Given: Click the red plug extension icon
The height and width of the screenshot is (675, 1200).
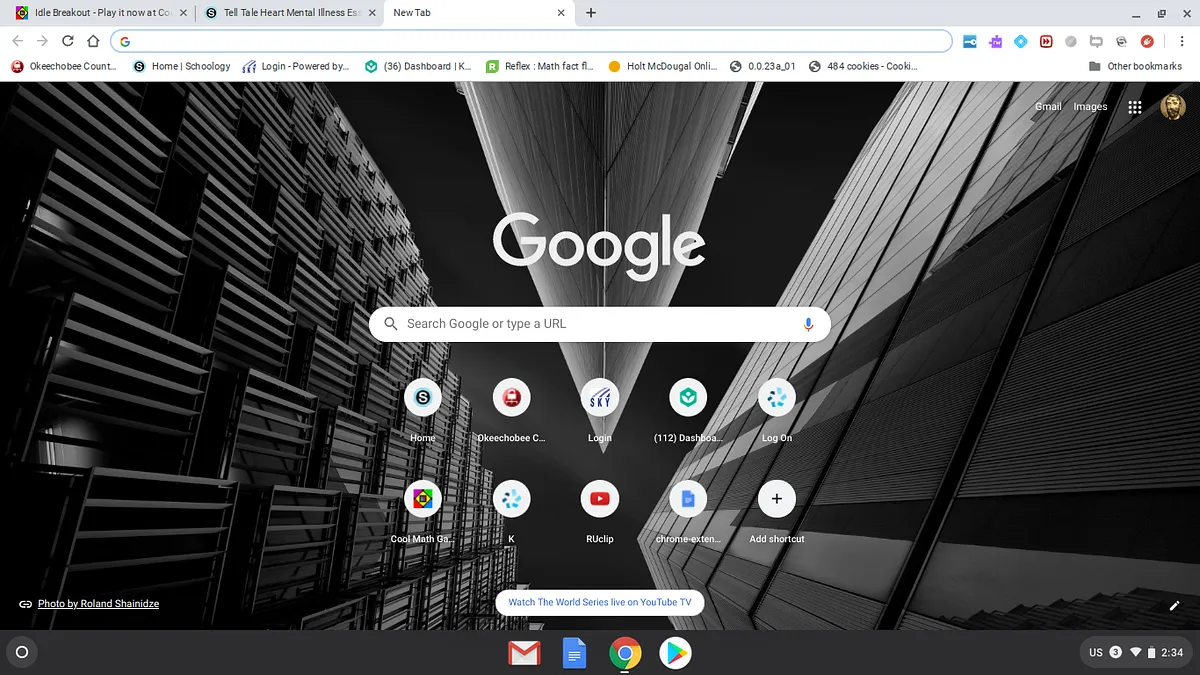Looking at the screenshot, I should pos(1147,41).
